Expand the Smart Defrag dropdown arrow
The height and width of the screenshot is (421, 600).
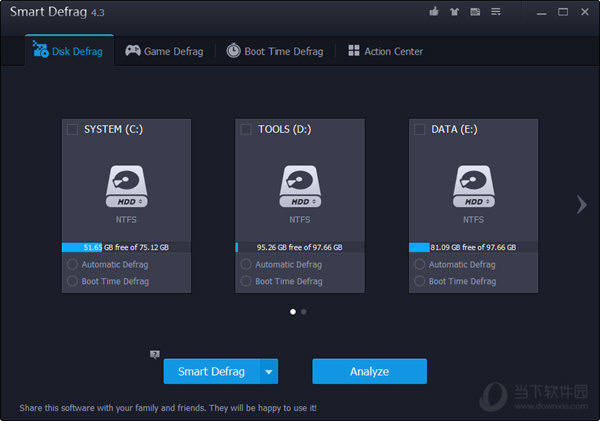[268, 372]
